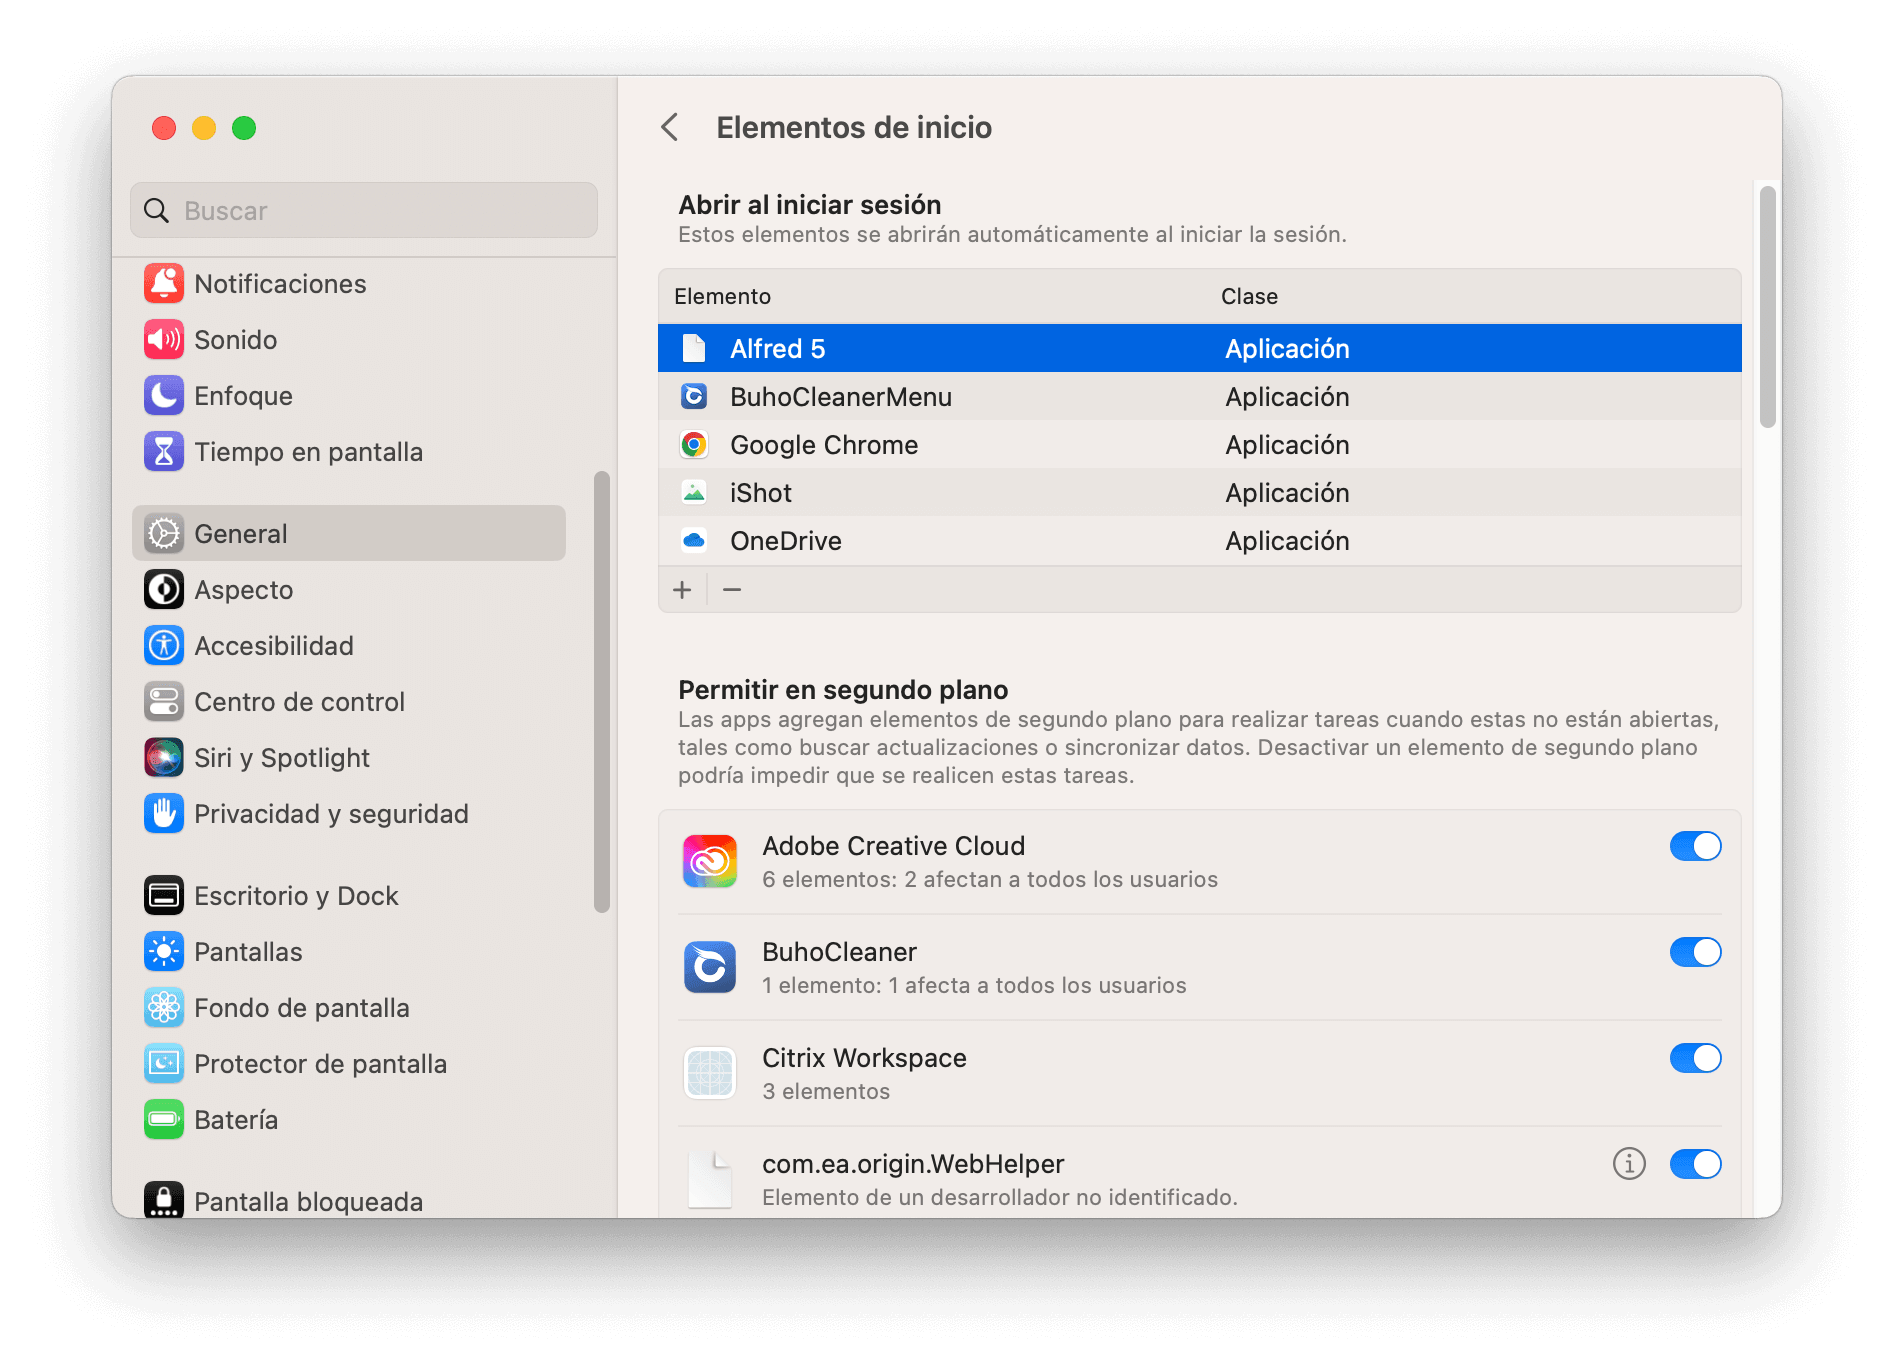Toggle Citrix Workspace background permission
Image resolution: width=1894 pixels, height=1366 pixels.
(x=1695, y=1058)
